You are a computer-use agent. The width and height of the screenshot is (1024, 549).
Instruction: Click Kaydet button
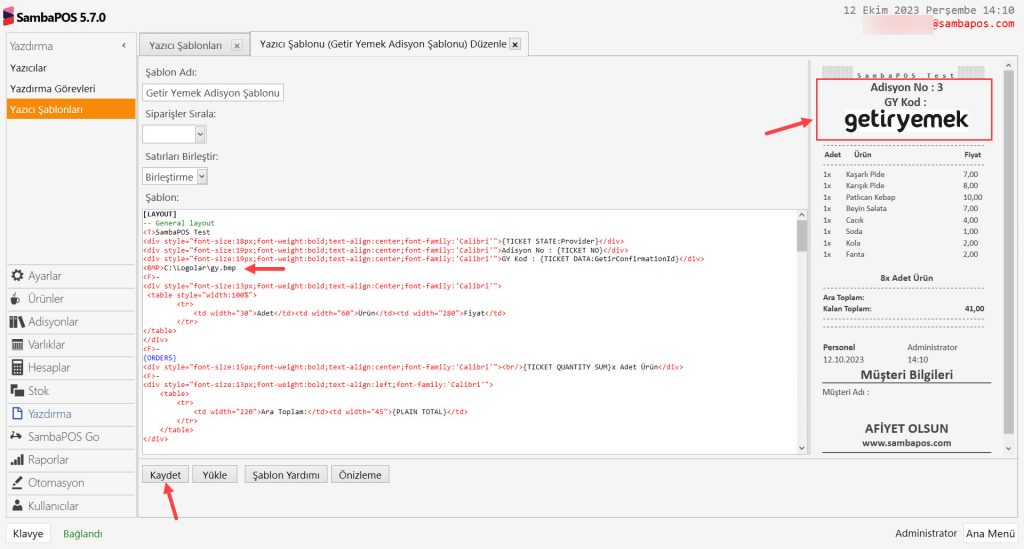[x=165, y=475]
